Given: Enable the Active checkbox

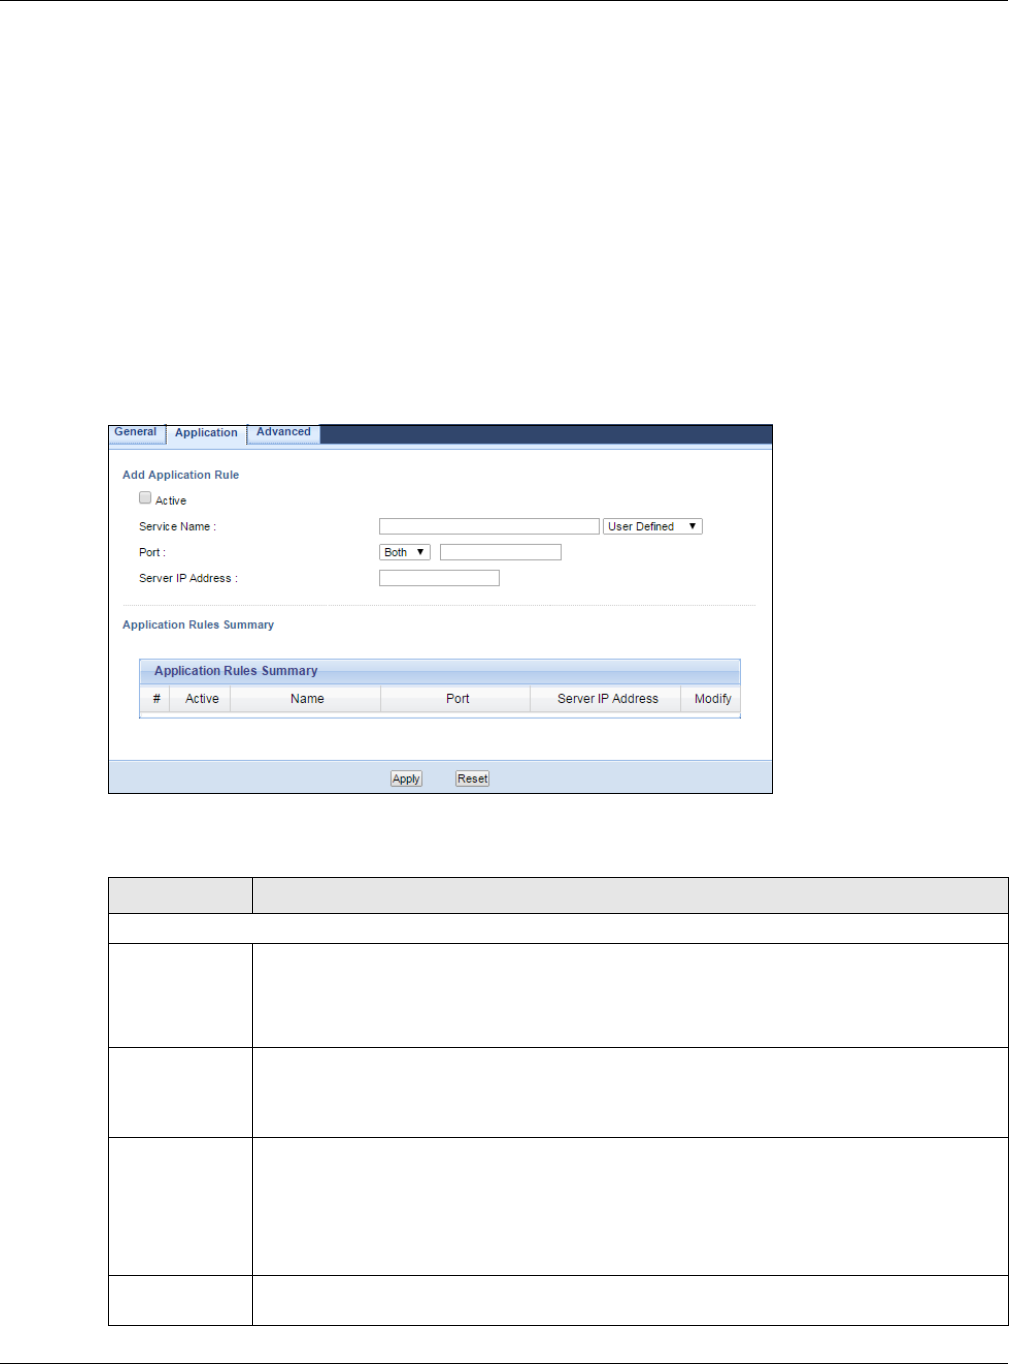Looking at the screenshot, I should pyautogui.click(x=145, y=498).
